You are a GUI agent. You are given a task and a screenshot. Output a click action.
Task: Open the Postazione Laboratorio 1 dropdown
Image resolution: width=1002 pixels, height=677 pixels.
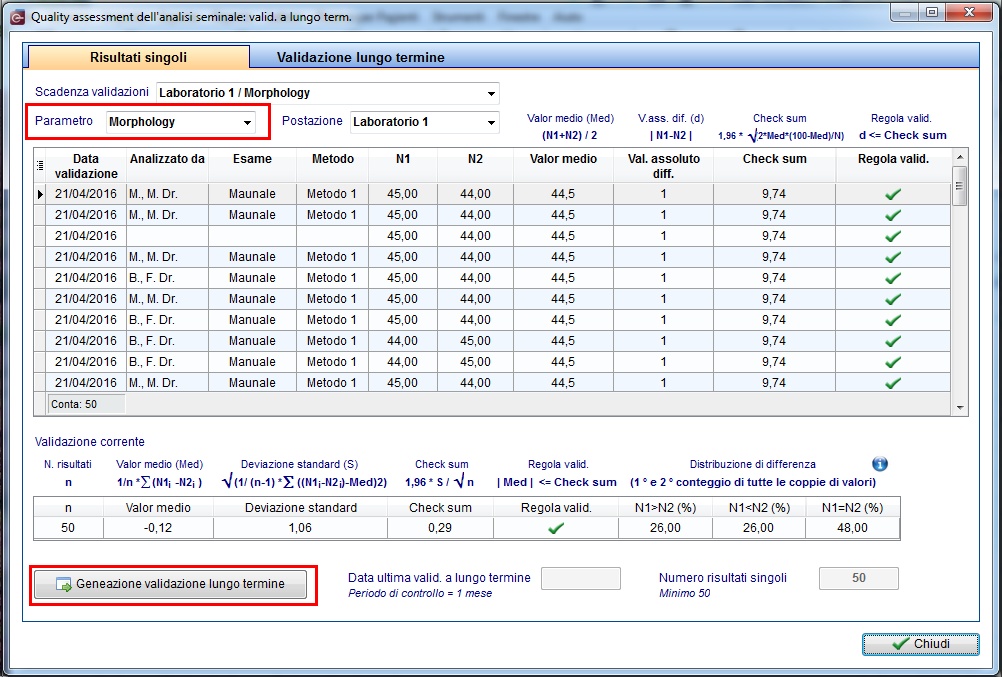click(x=491, y=122)
